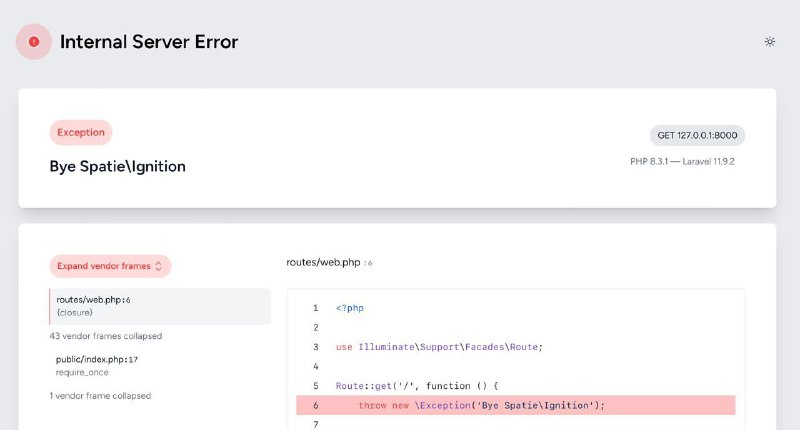Expand the 43 vendor frames collapsed row
The height and width of the screenshot is (430, 800).
coord(106,336)
